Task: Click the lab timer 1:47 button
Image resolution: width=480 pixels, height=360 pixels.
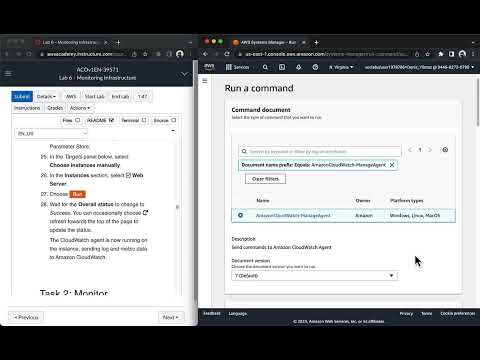Action: 143,96
